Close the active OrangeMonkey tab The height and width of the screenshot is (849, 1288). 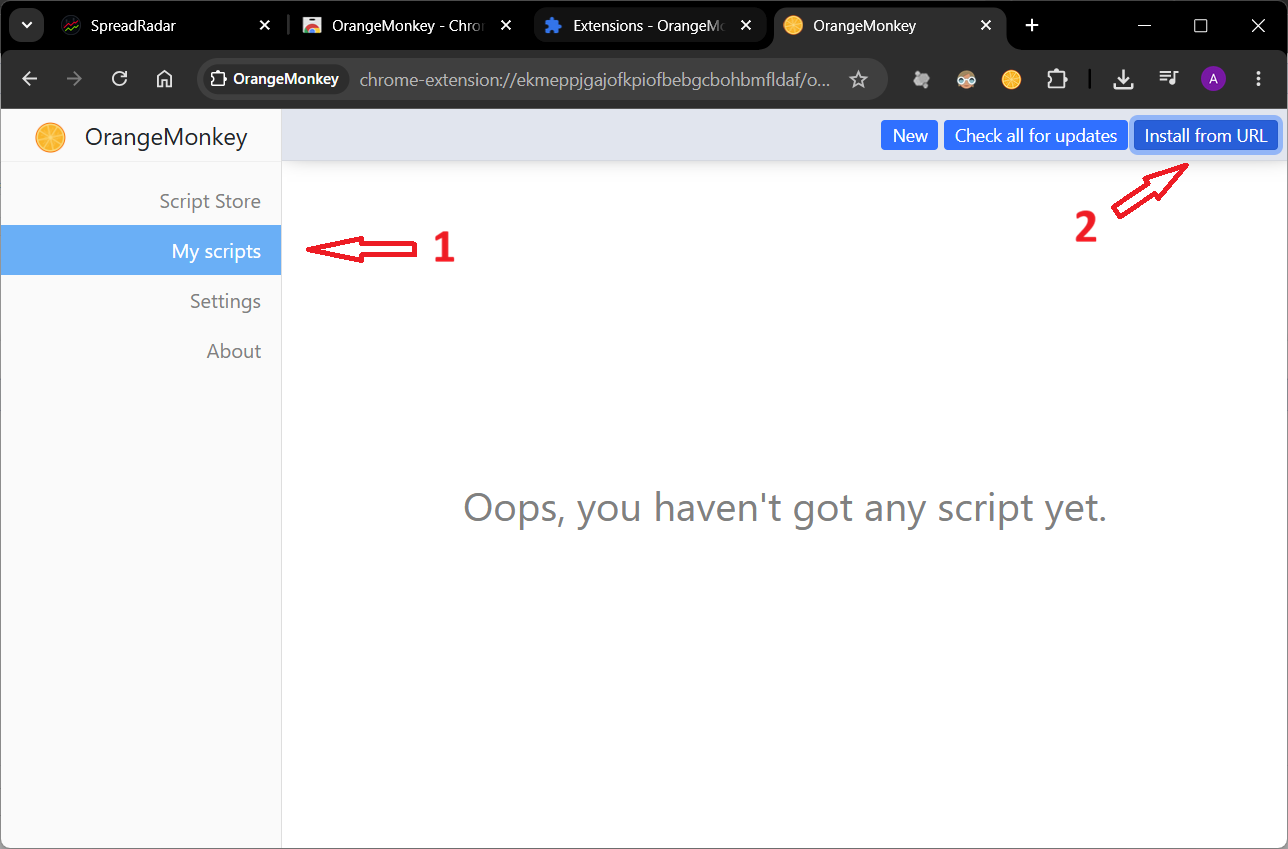pos(987,26)
